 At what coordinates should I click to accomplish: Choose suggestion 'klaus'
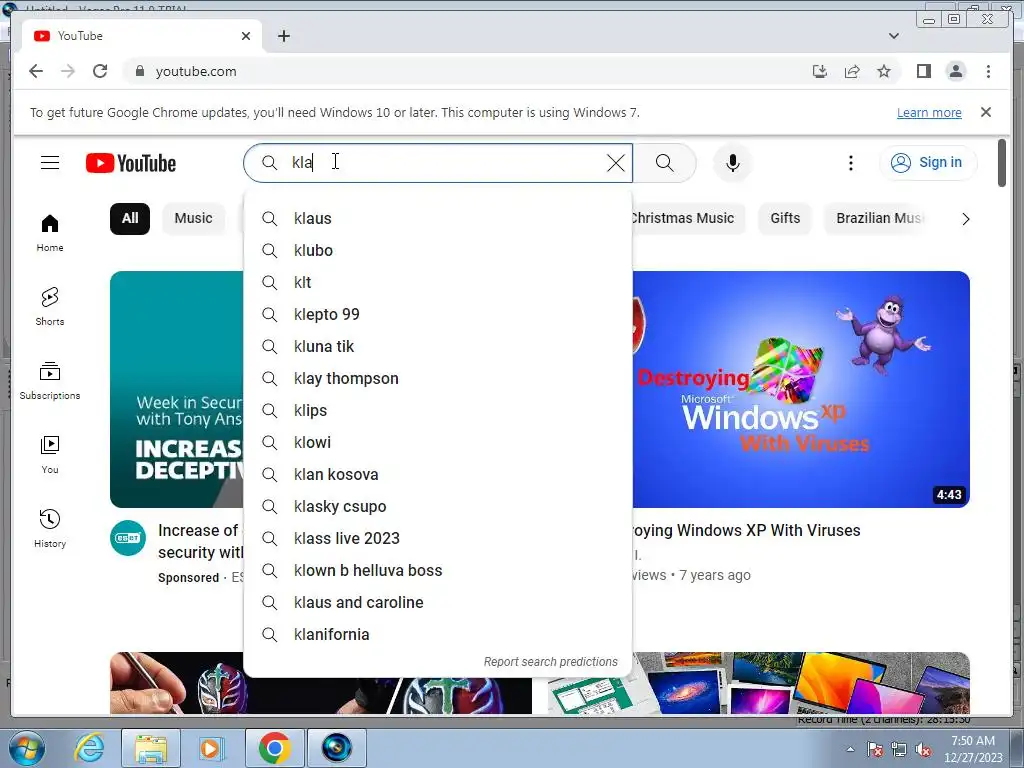[438, 218]
